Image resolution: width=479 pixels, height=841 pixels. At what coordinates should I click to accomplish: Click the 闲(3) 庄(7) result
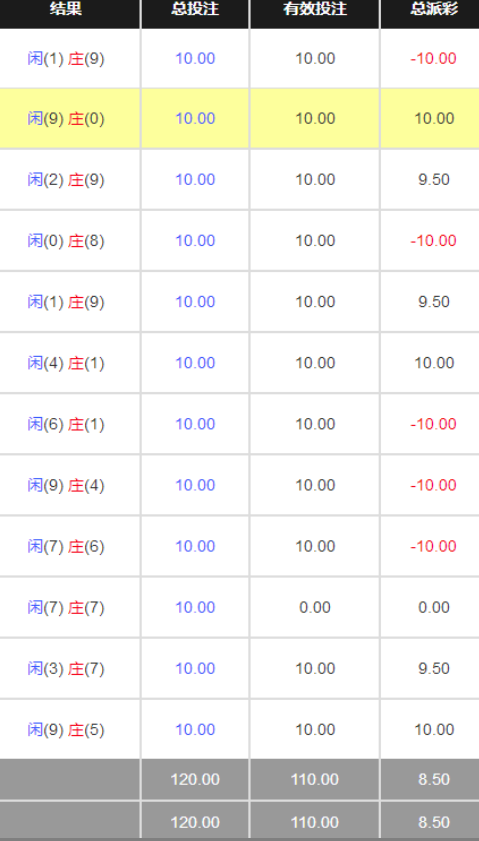[x=66, y=669]
